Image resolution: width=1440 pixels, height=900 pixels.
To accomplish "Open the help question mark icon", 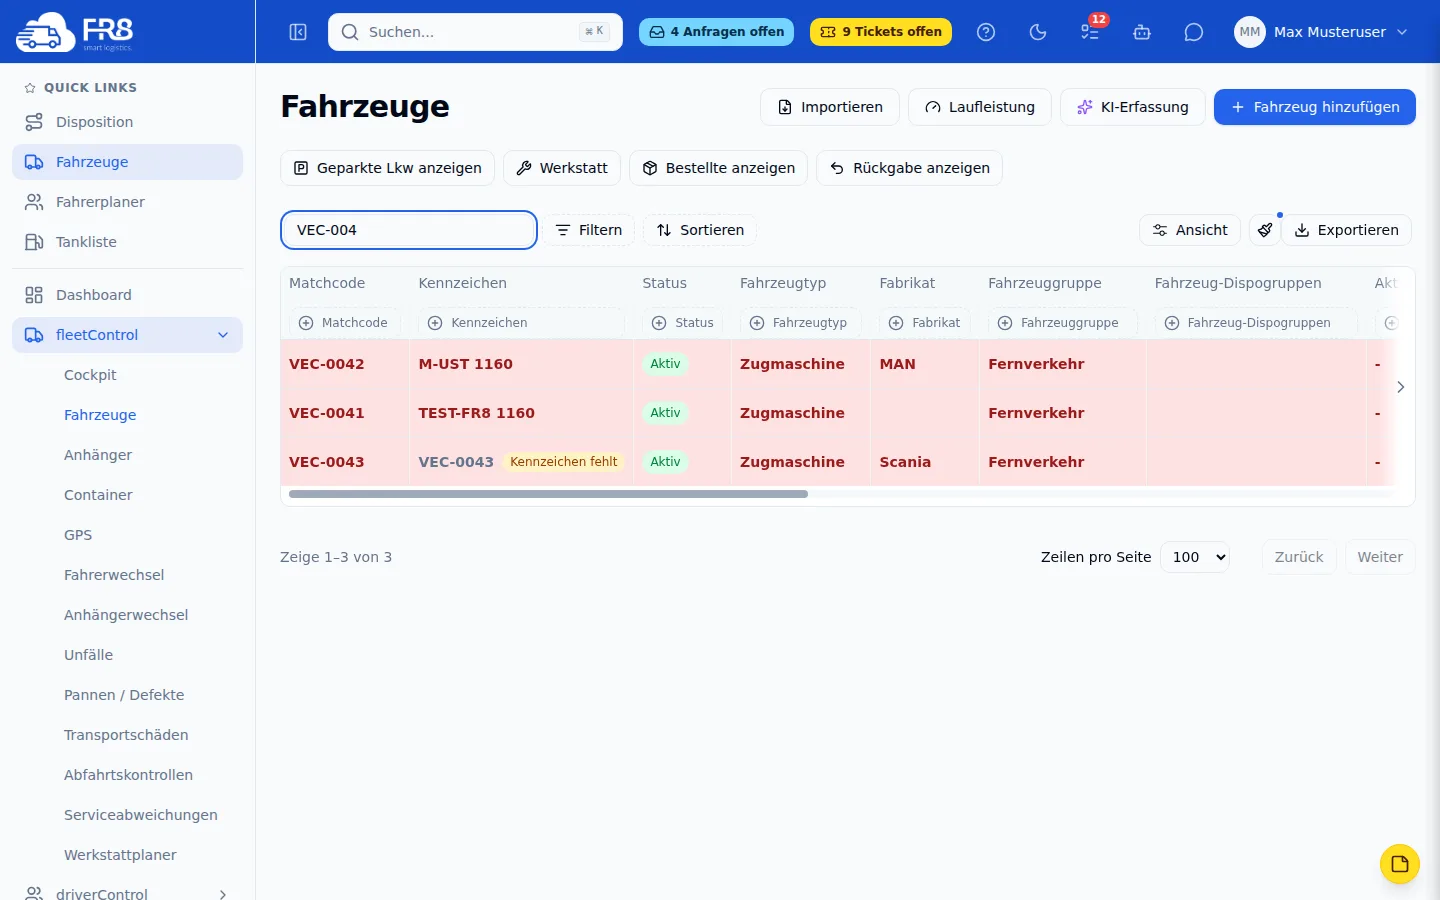I will click(x=986, y=32).
